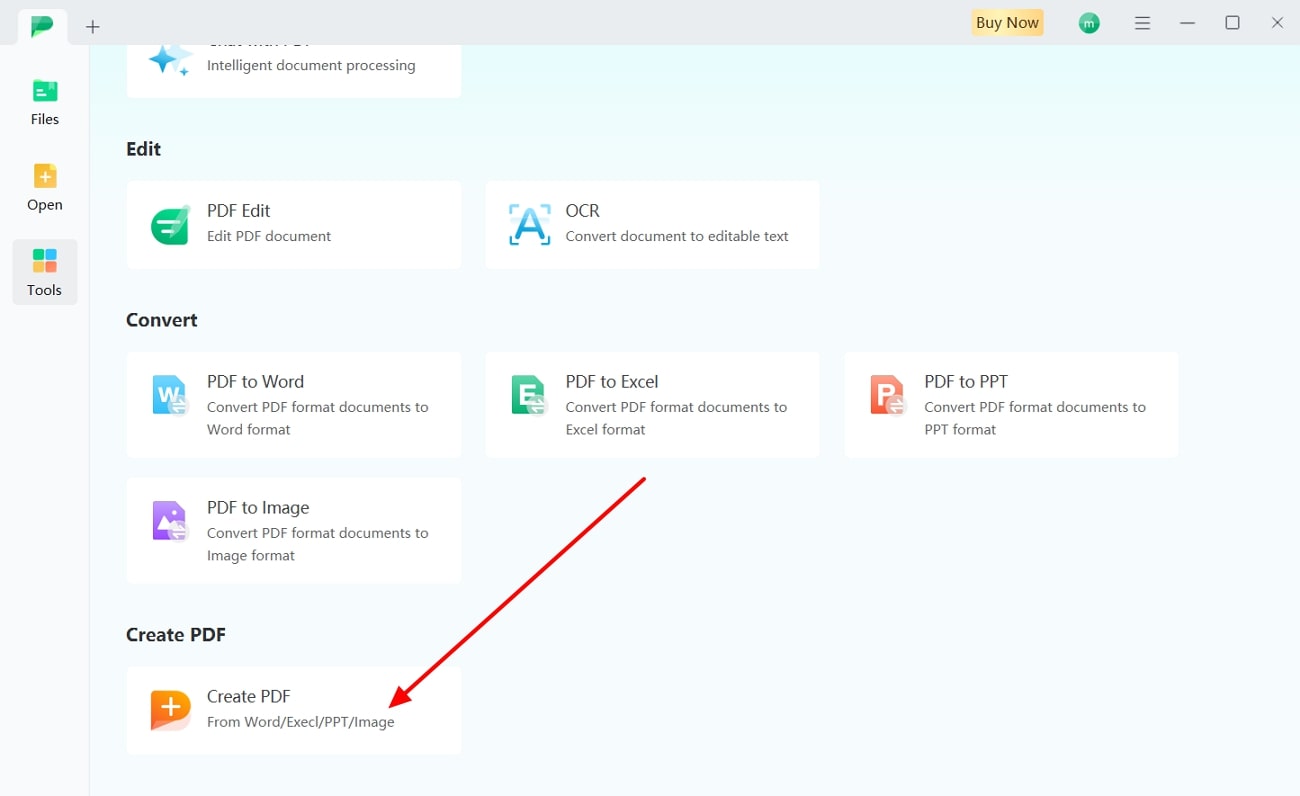Open the hamburger menu
The width and height of the screenshot is (1300, 796).
(1142, 23)
